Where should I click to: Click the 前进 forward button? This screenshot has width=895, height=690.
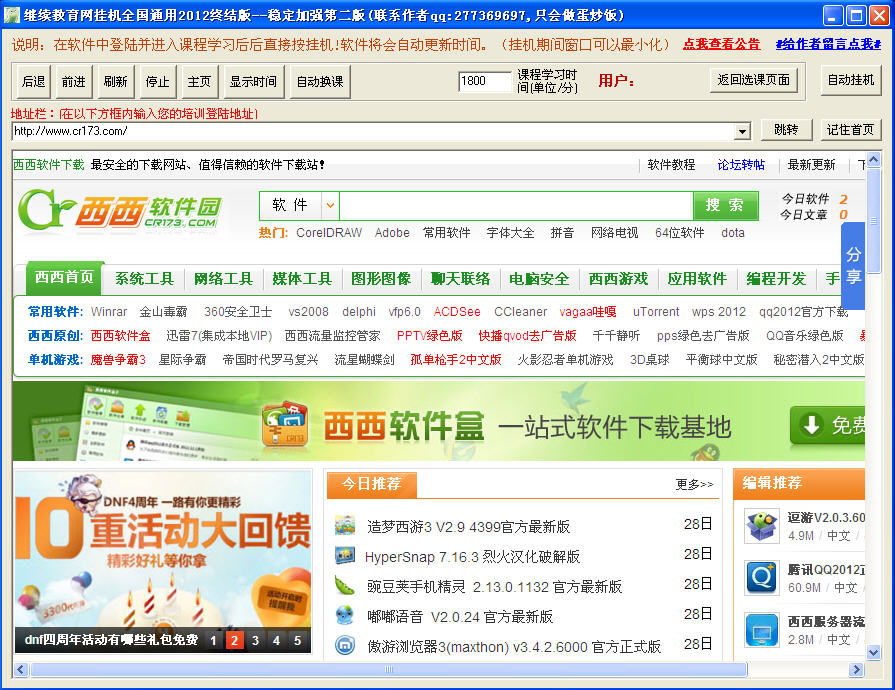(74, 82)
